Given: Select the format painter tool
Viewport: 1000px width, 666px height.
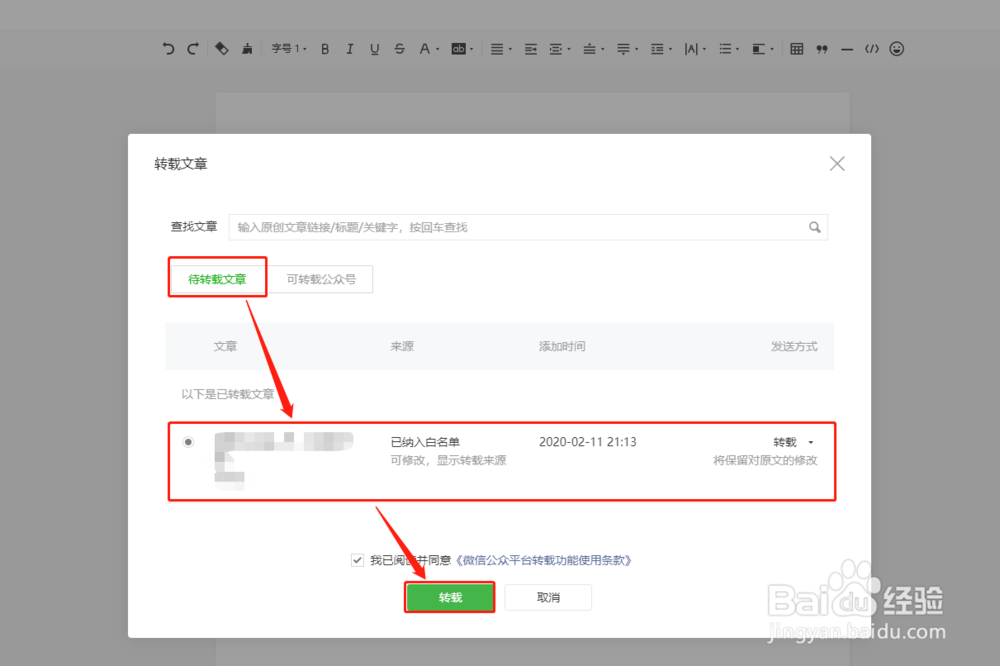Looking at the screenshot, I should [x=221, y=49].
